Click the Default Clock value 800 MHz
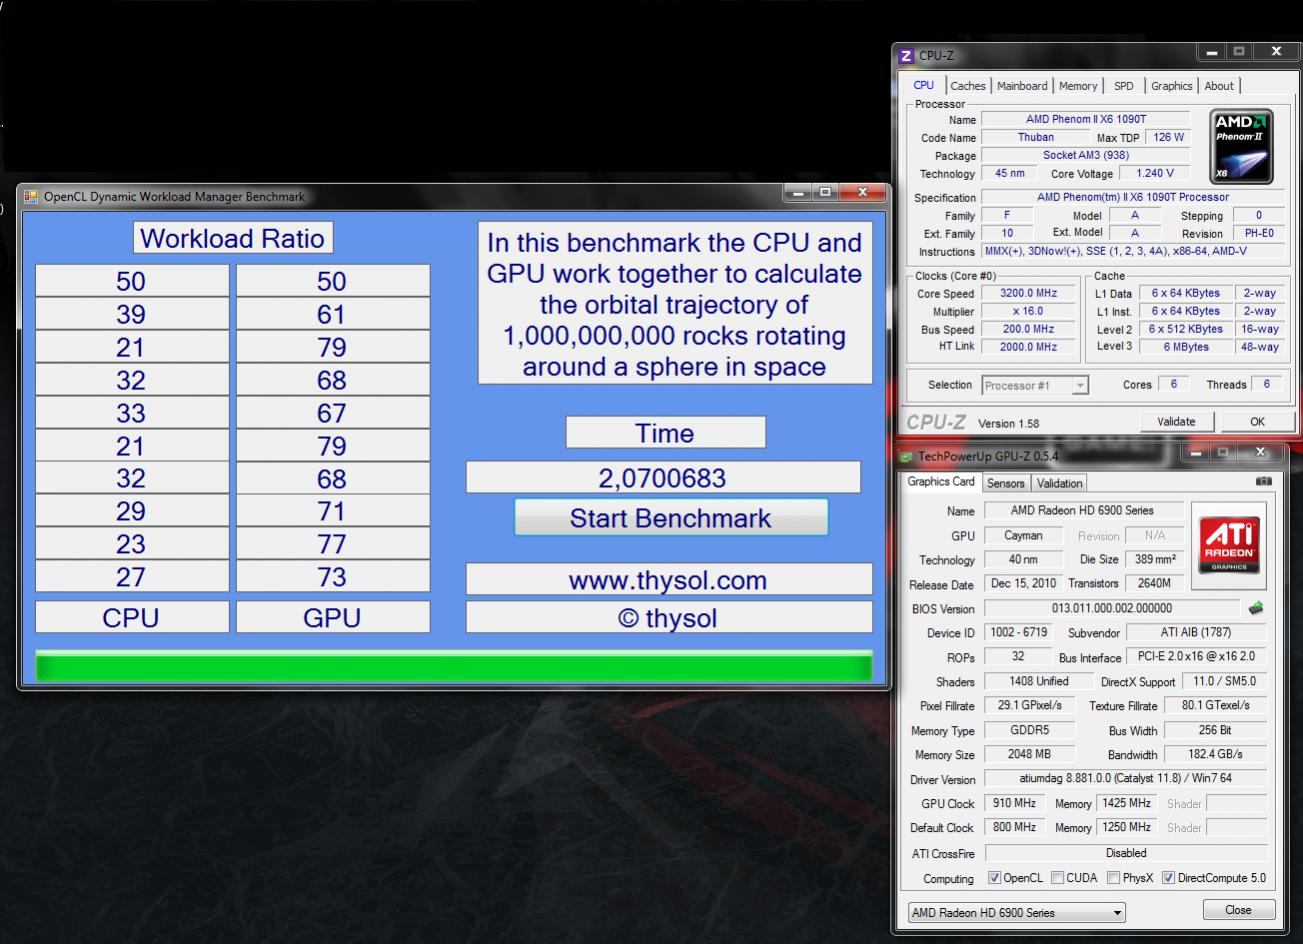 pos(1014,827)
